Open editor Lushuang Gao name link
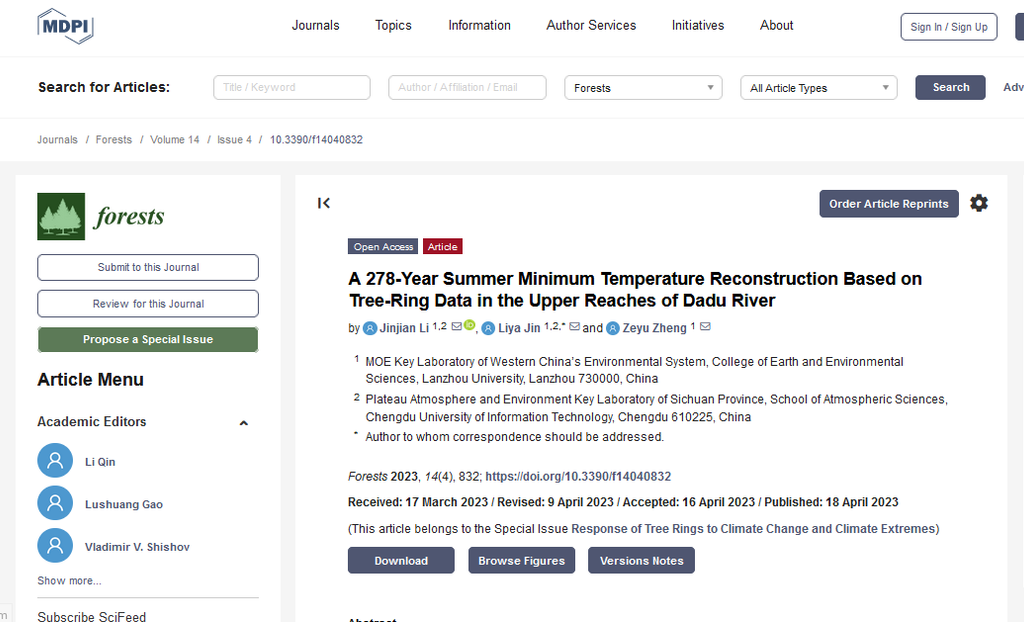The image size is (1024, 622). click(x=124, y=504)
